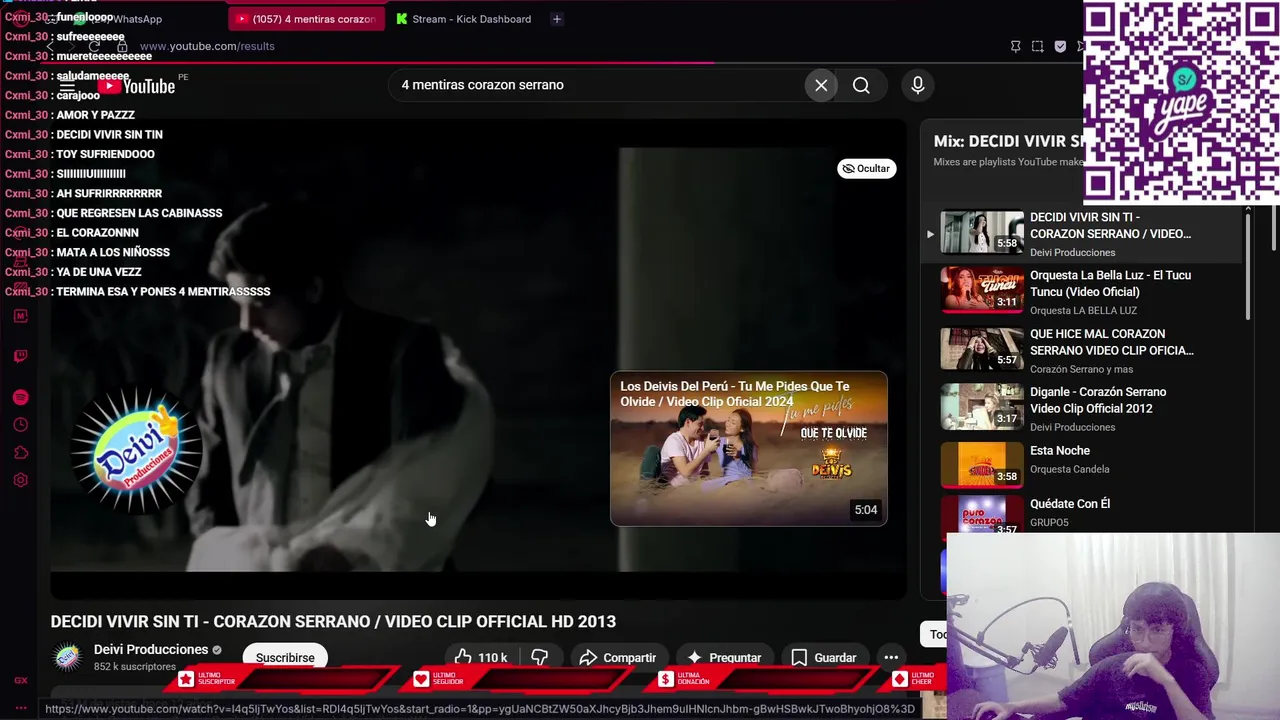Open the Spotify sidebar icon
The image size is (1280, 720).
(x=20, y=397)
